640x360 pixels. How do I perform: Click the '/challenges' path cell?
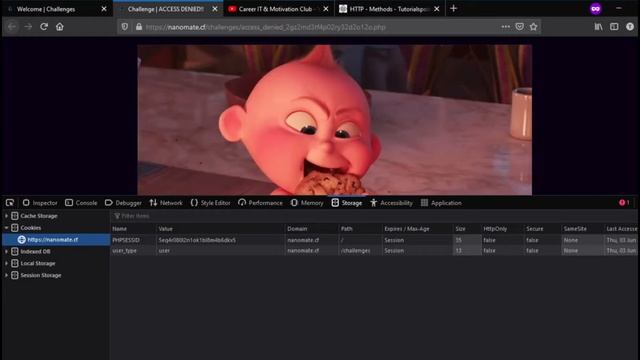[360, 251]
